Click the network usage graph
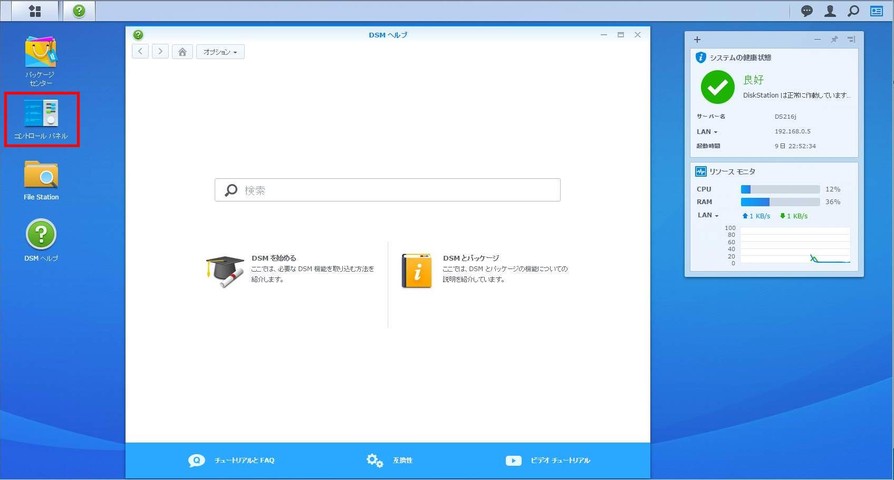This screenshot has width=894, height=480. 795,245
